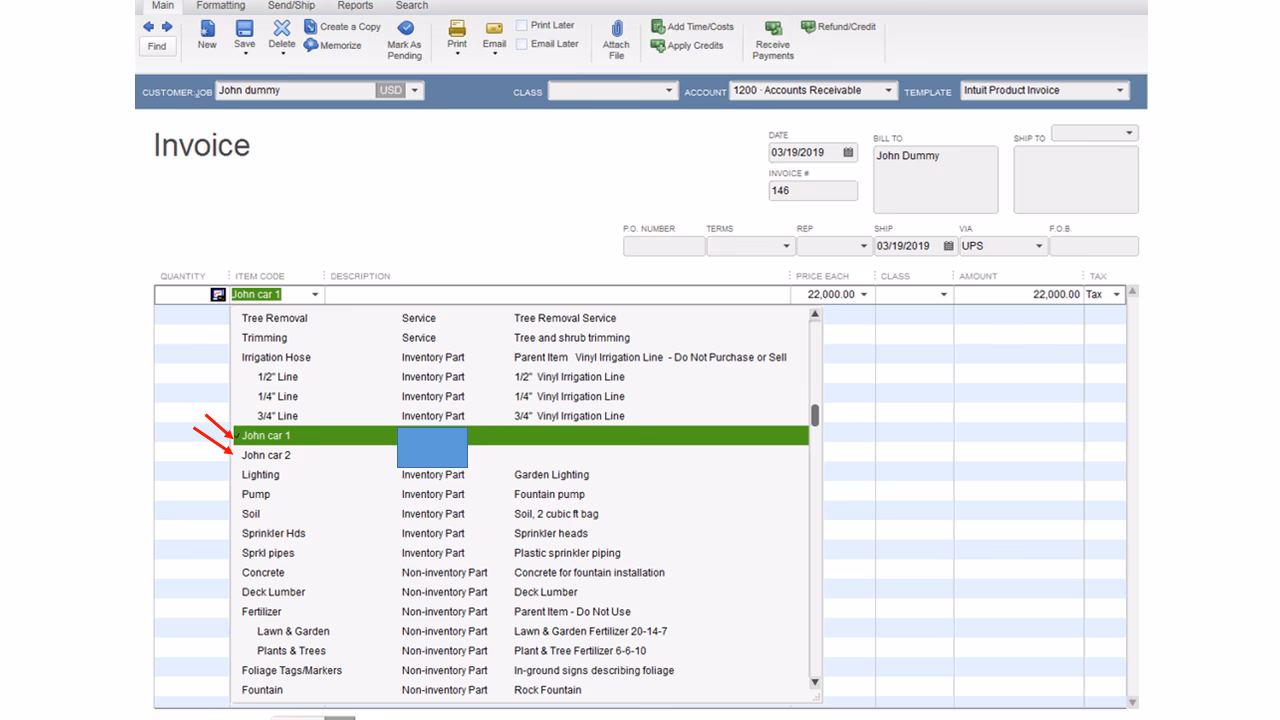Open the Ship date calendar icon

948,246
